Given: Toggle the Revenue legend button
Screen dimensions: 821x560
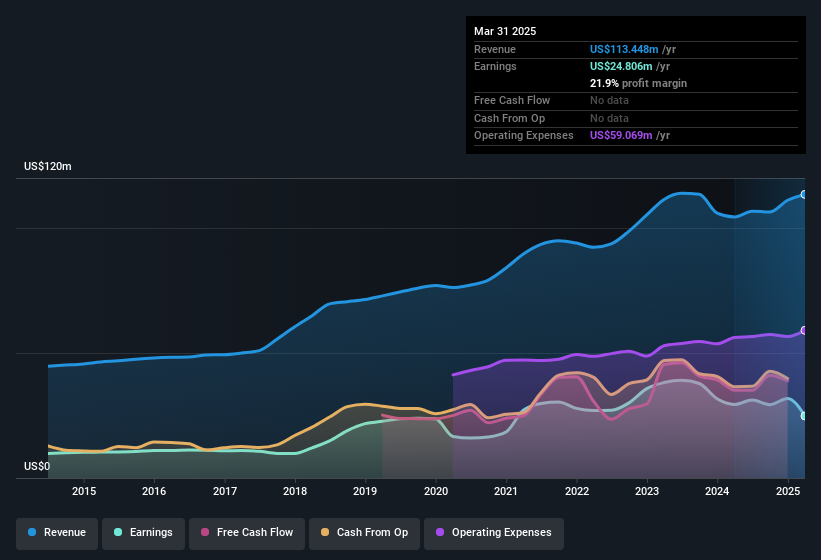Looking at the screenshot, I should [x=57, y=533].
